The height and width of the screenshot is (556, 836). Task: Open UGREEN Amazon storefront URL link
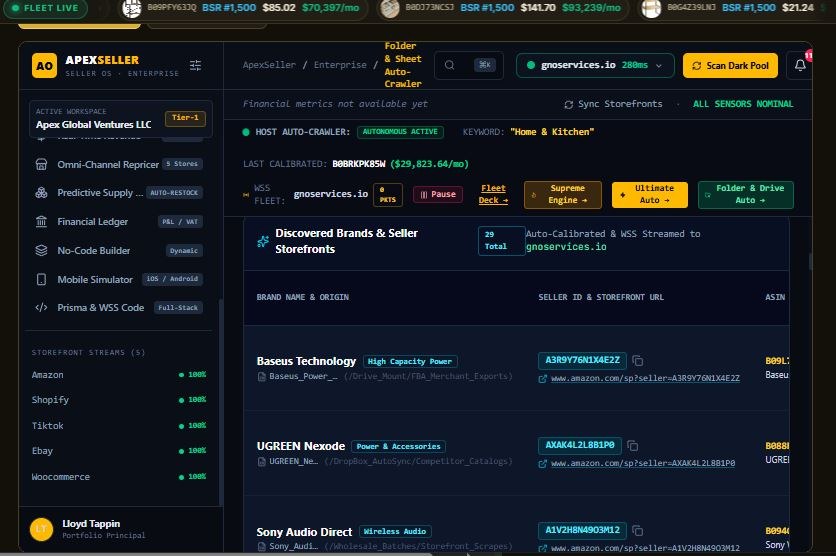[x=642, y=463]
